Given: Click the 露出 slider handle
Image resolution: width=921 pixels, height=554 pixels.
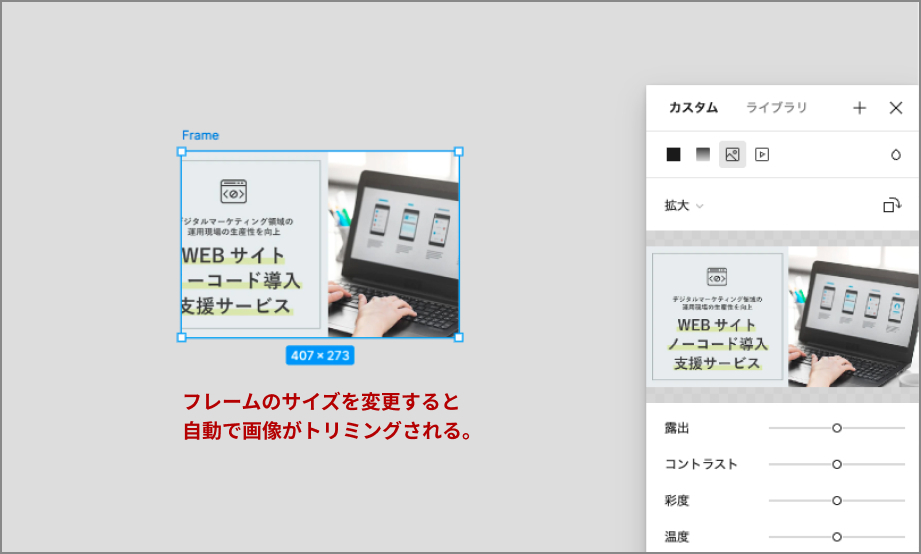Looking at the screenshot, I should click(x=837, y=428).
